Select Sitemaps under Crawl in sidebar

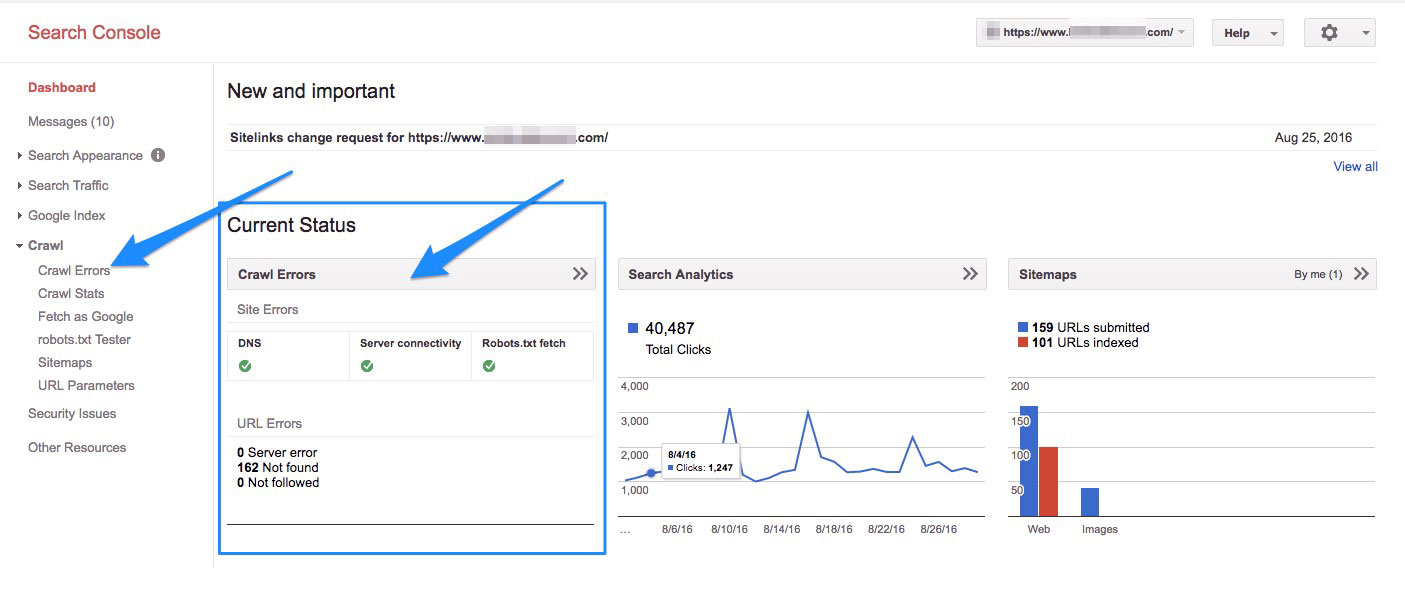click(x=65, y=363)
